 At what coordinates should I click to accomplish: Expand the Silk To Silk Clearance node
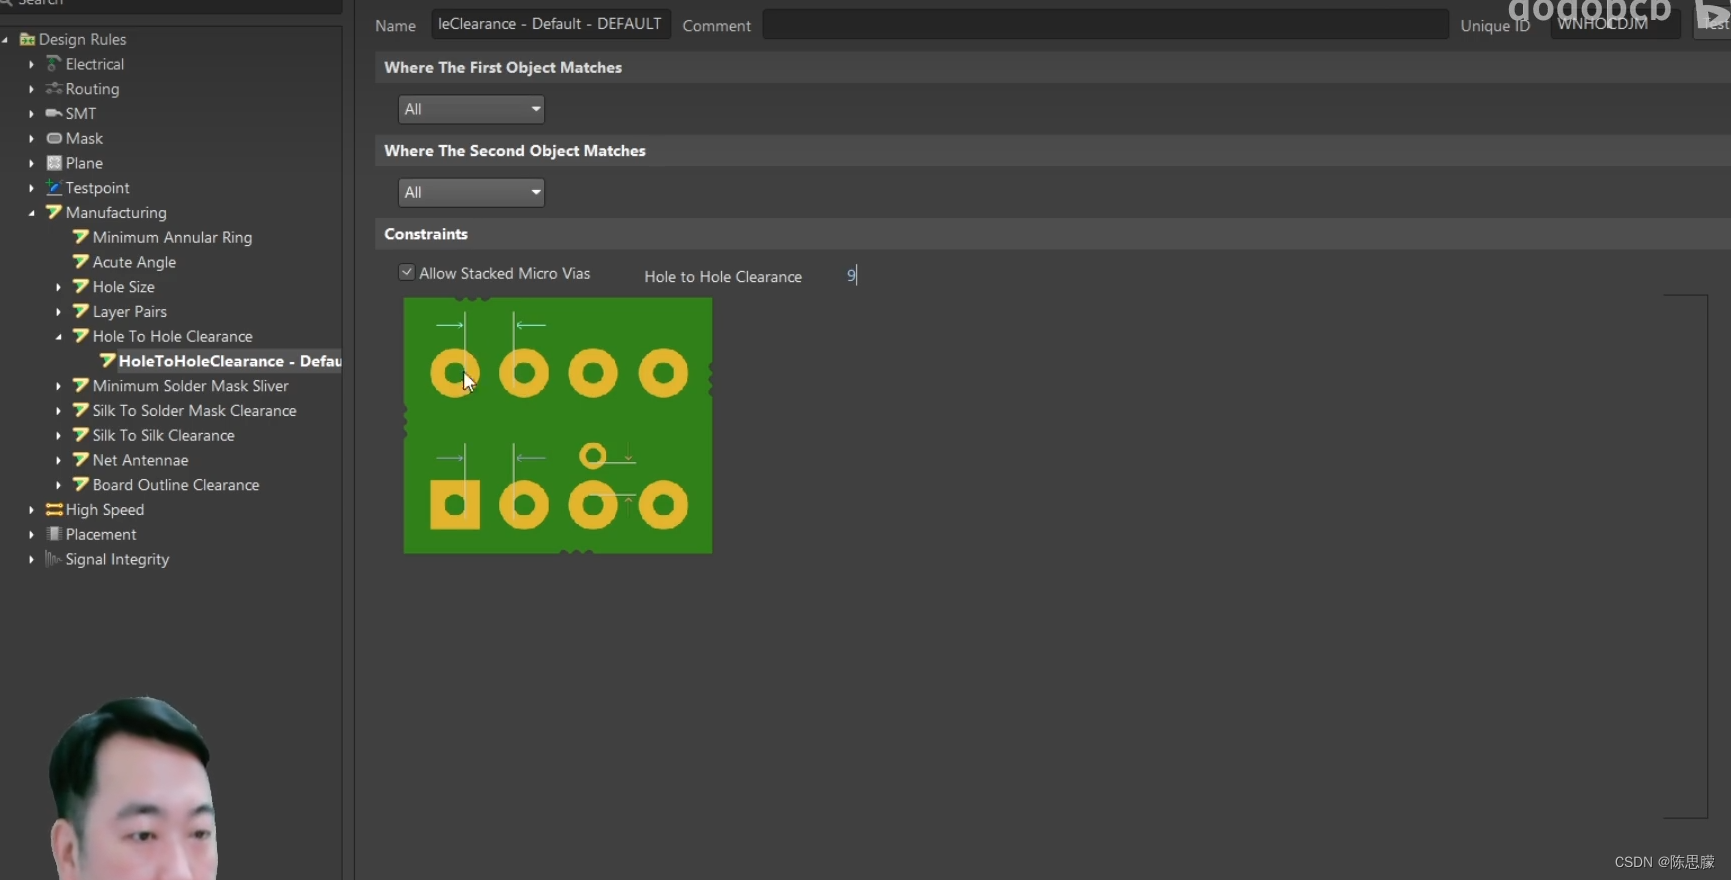click(58, 436)
